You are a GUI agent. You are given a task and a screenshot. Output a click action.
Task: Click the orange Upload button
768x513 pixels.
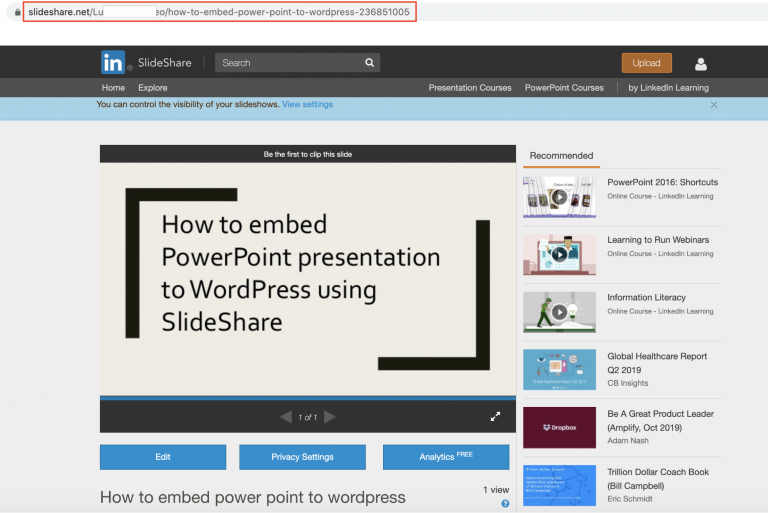tap(646, 63)
